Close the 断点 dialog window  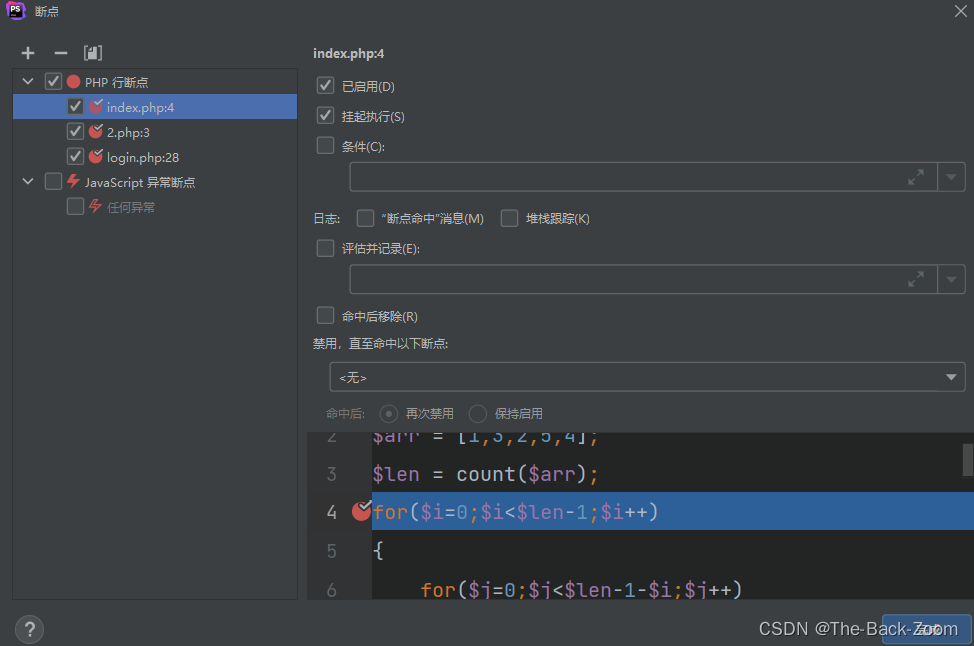(x=960, y=11)
